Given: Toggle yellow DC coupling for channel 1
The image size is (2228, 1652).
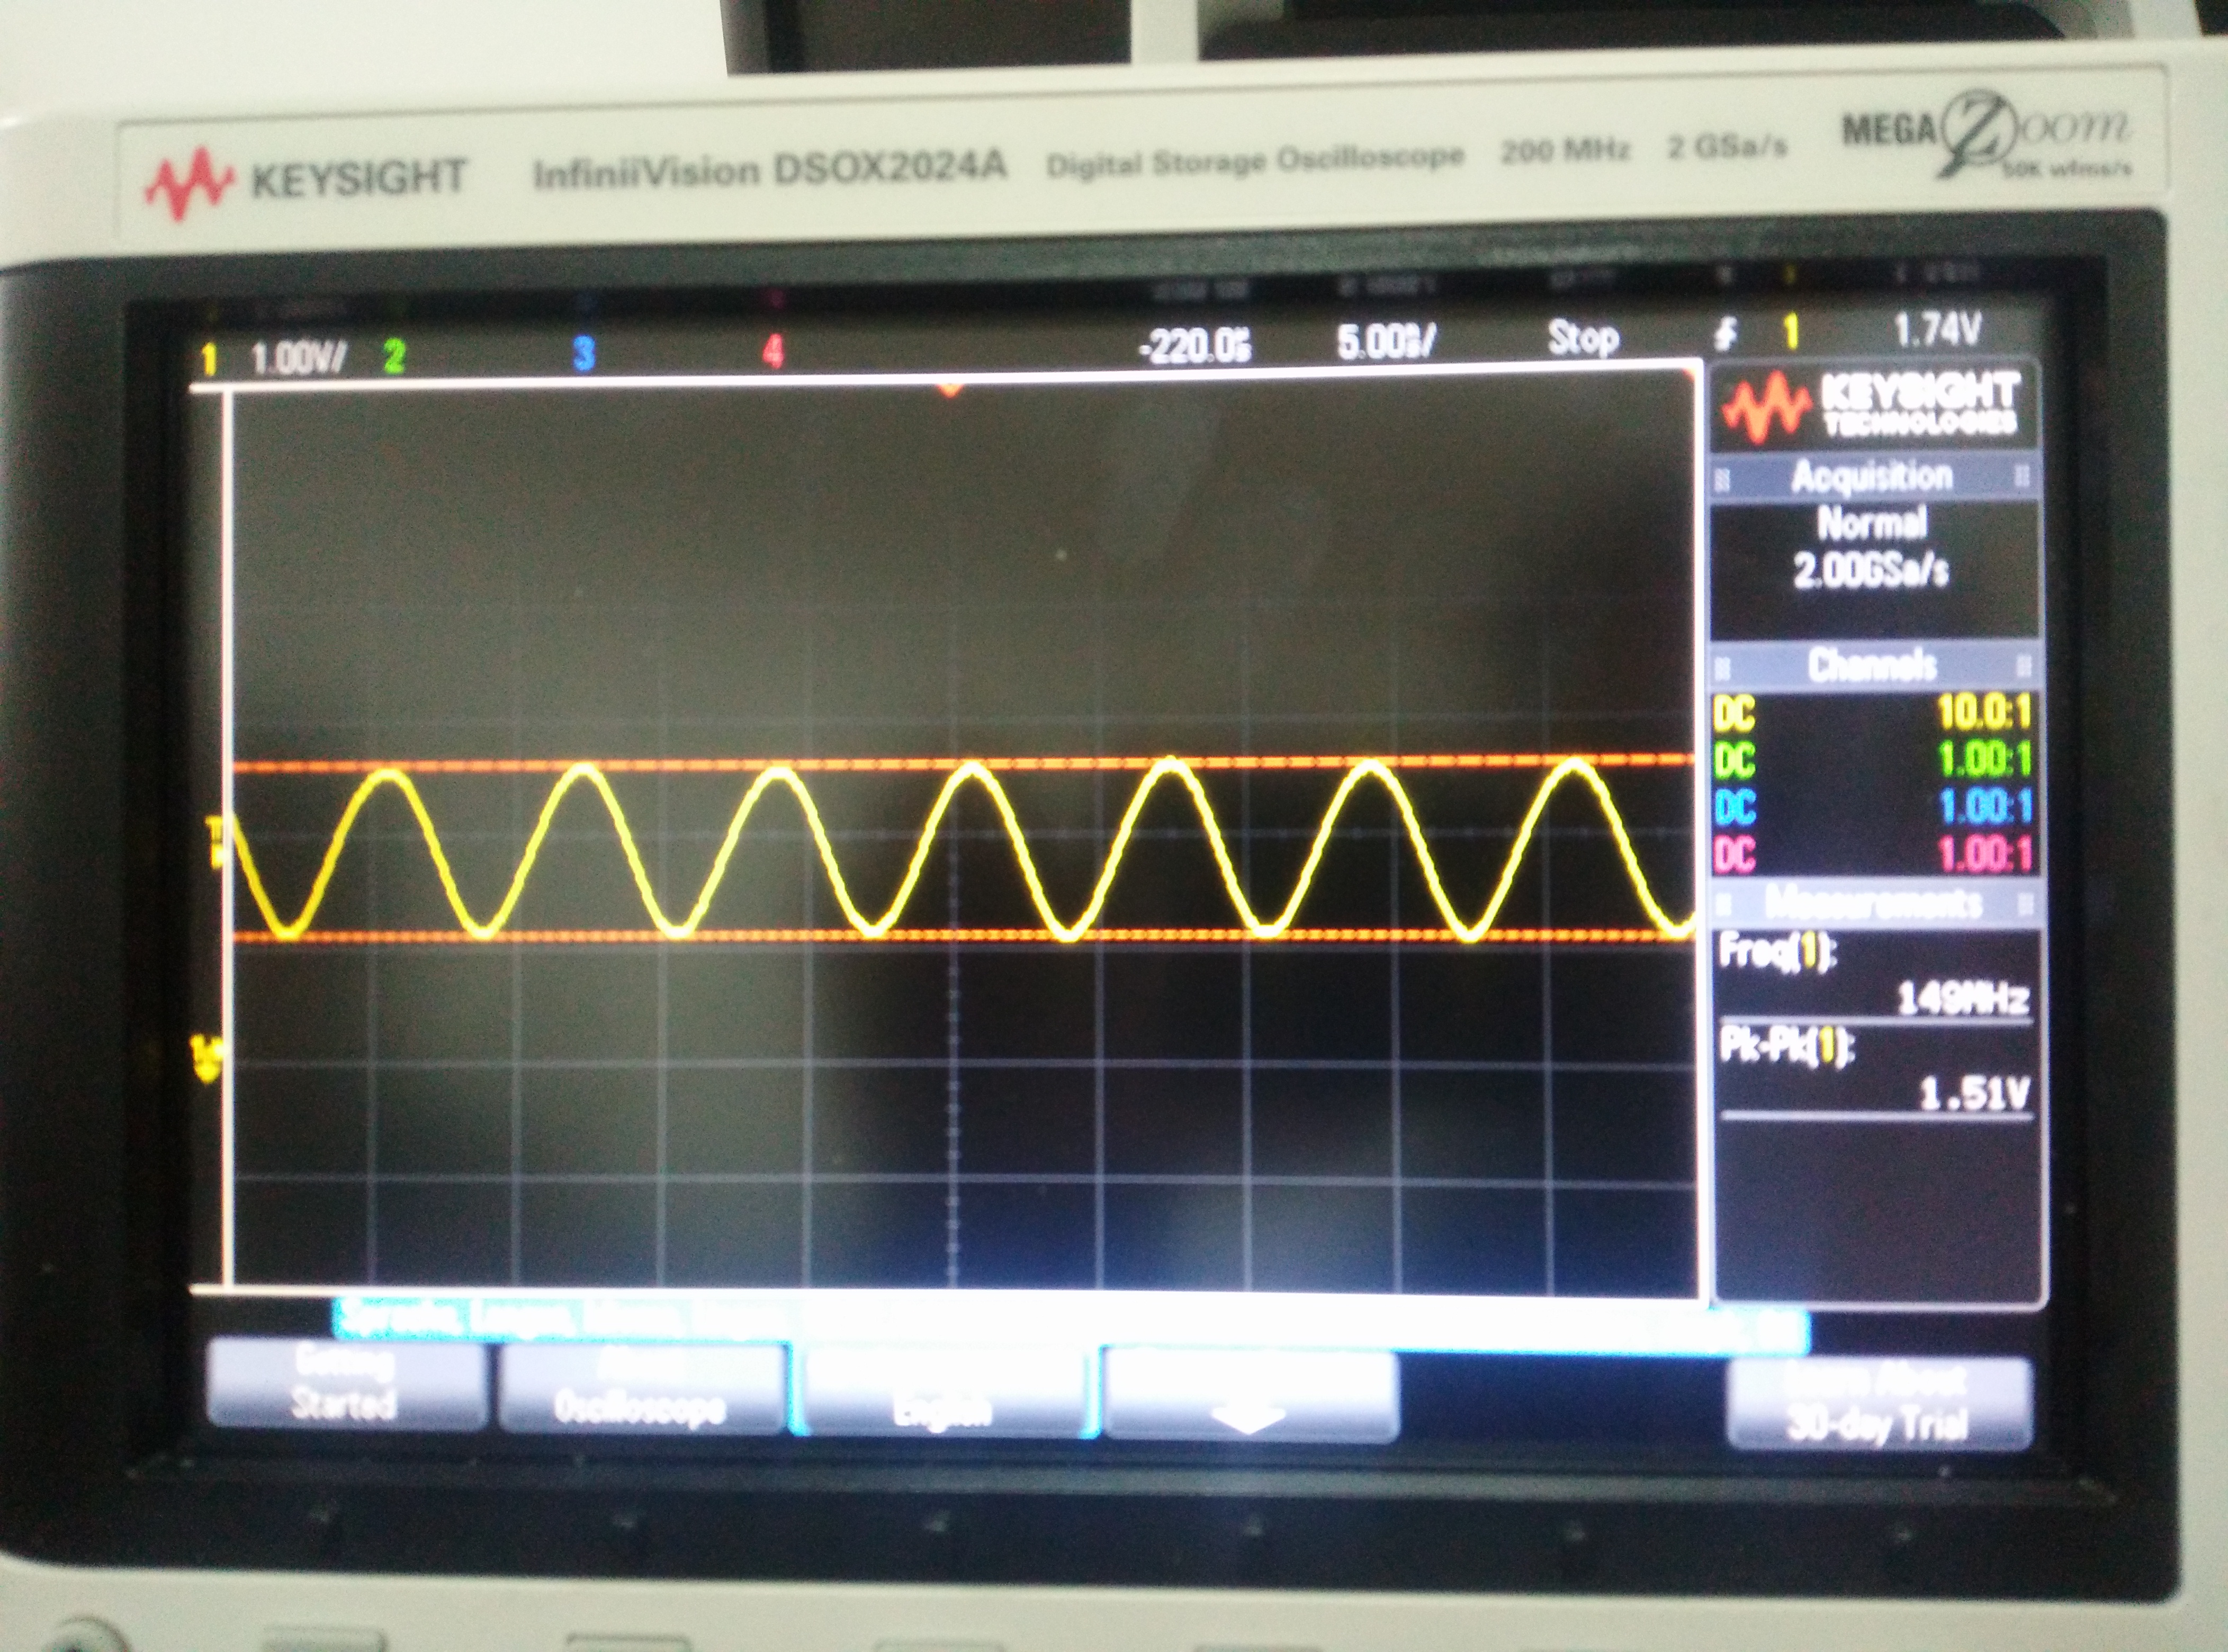Looking at the screenshot, I should coord(1735,715).
